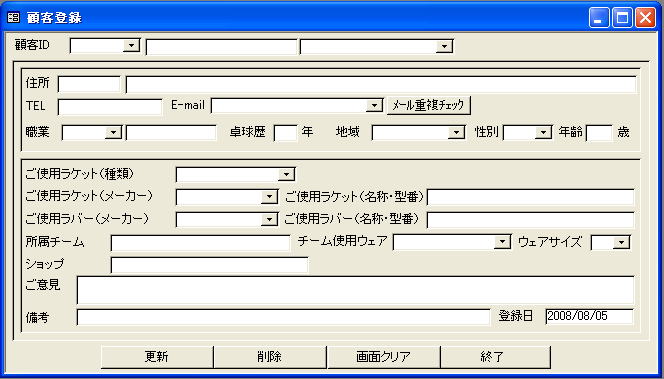Open the ご使用ラケット(種類) dropdown
Screen dimensions: 664x379
[x=286, y=174]
